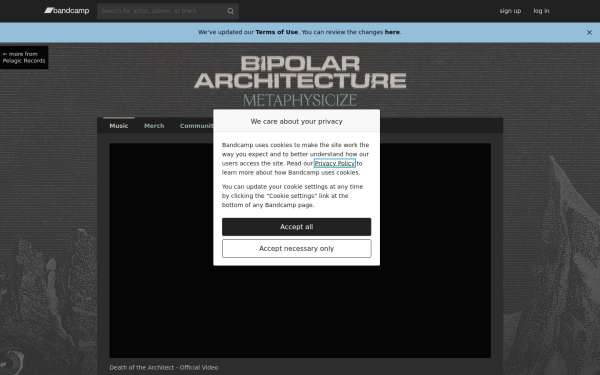
Task: Follow the 'here' link in banner
Action: 392,32
